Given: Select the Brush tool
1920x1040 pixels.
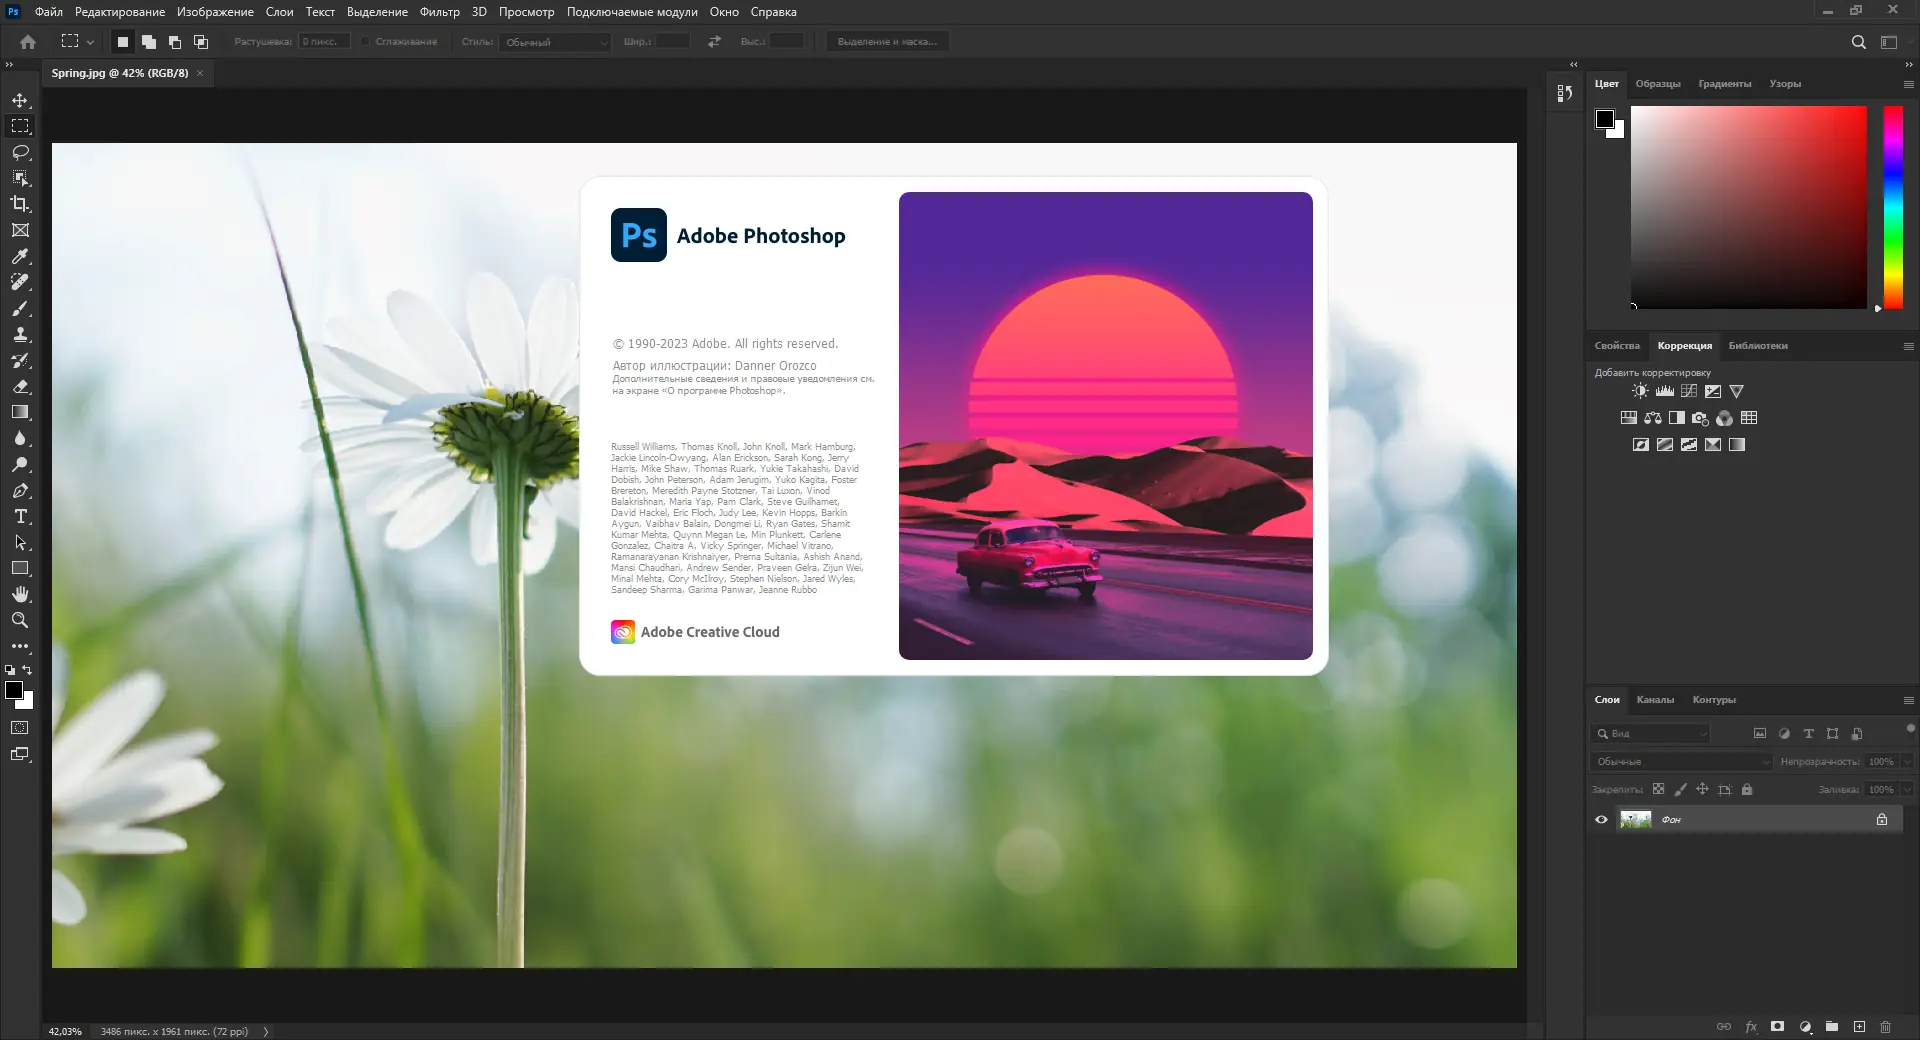Looking at the screenshot, I should 20,309.
